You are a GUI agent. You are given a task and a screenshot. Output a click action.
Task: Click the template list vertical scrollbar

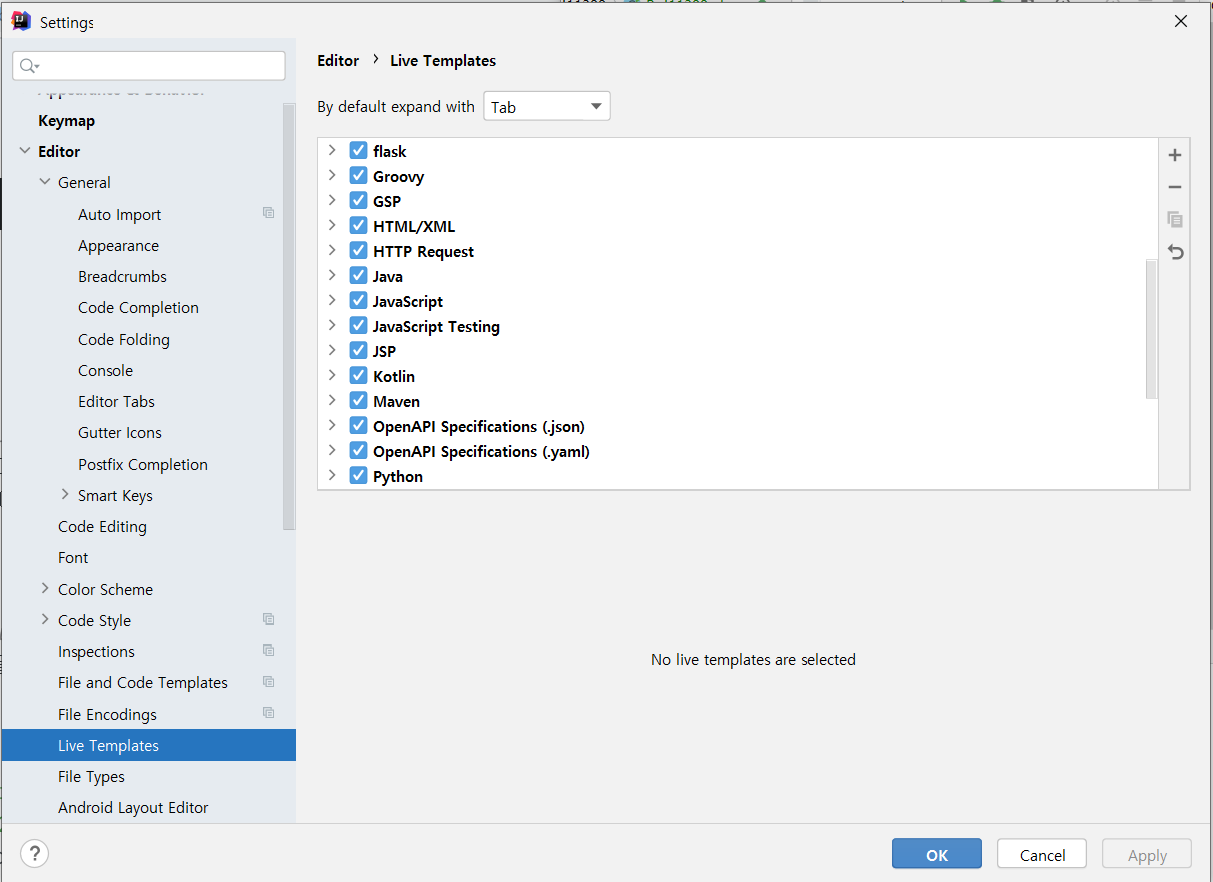click(1151, 330)
